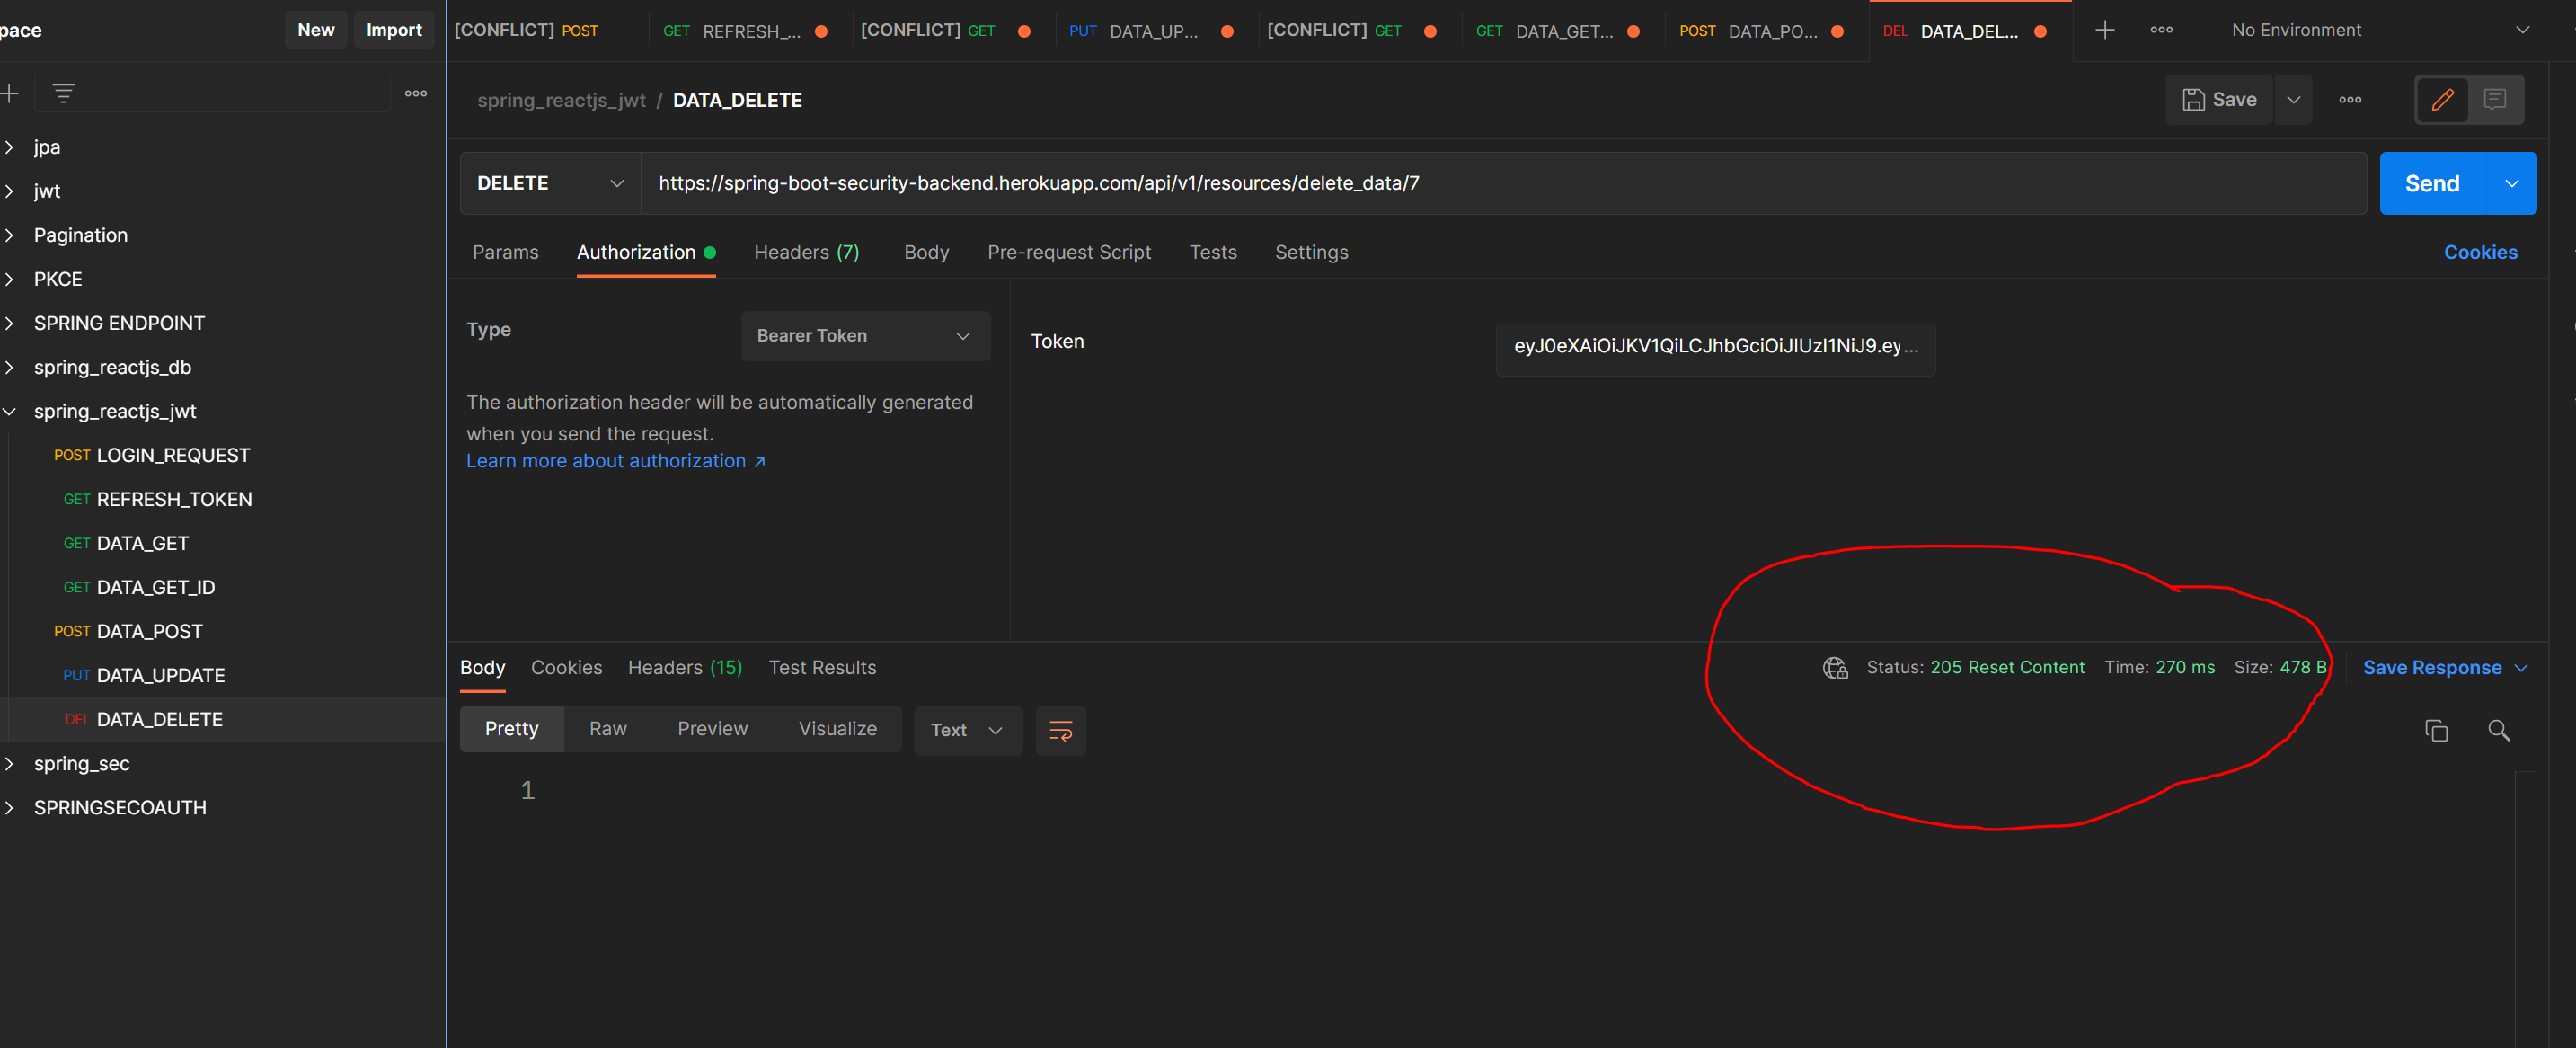2576x1048 pixels.
Task: Expand the Save Response menu
Action: [x=2445, y=668]
